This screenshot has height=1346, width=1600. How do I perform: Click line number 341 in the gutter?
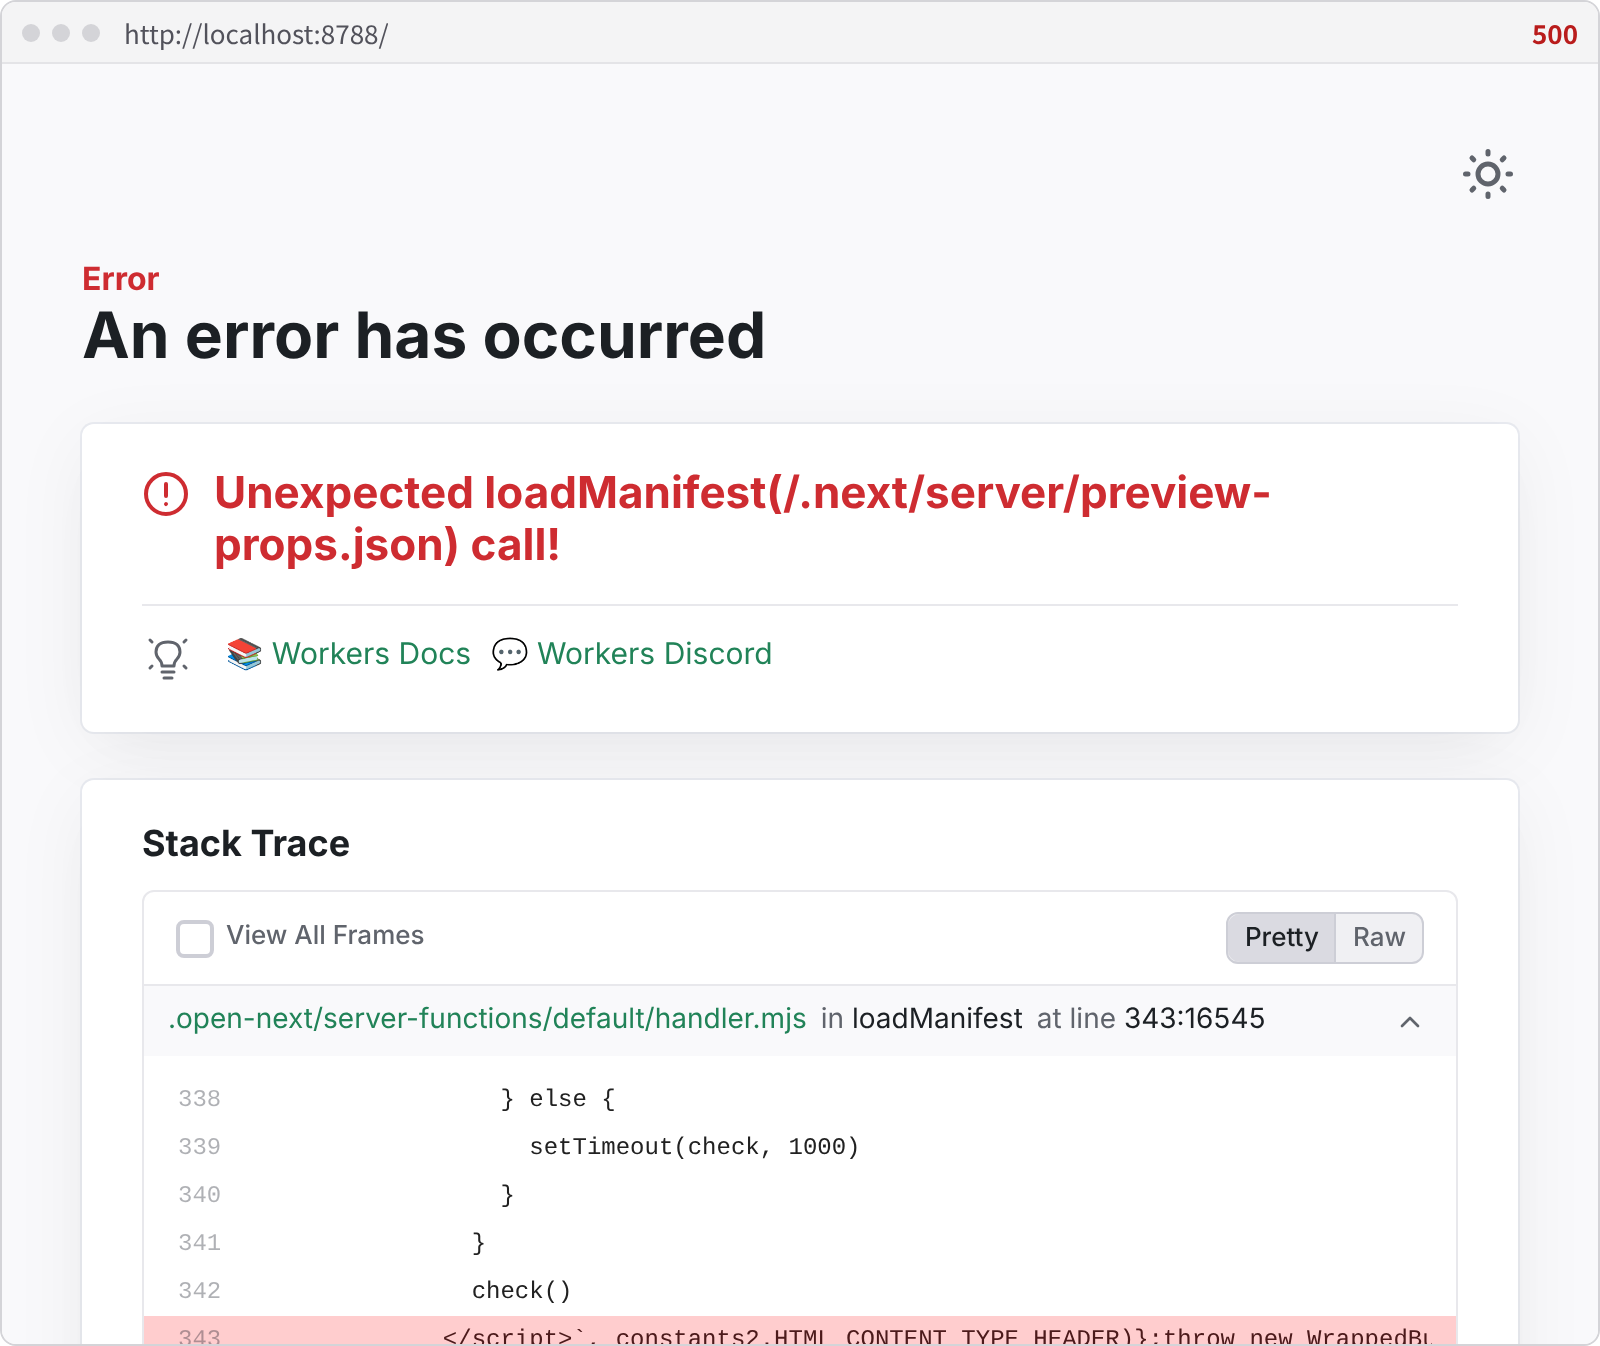pyautogui.click(x=199, y=1242)
